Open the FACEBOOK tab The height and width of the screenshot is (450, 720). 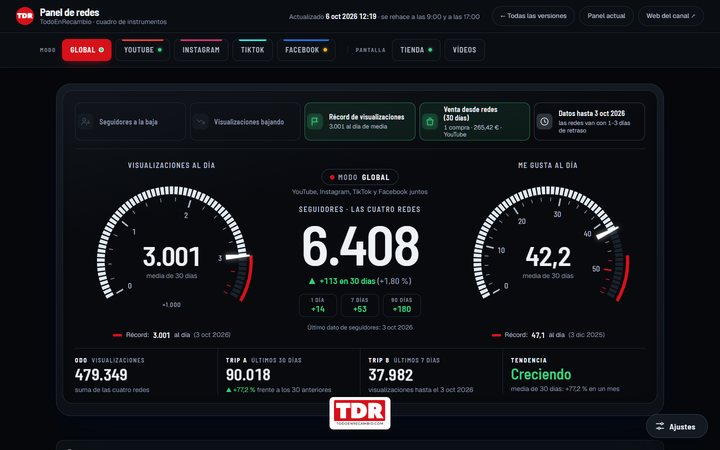pyautogui.click(x=306, y=50)
